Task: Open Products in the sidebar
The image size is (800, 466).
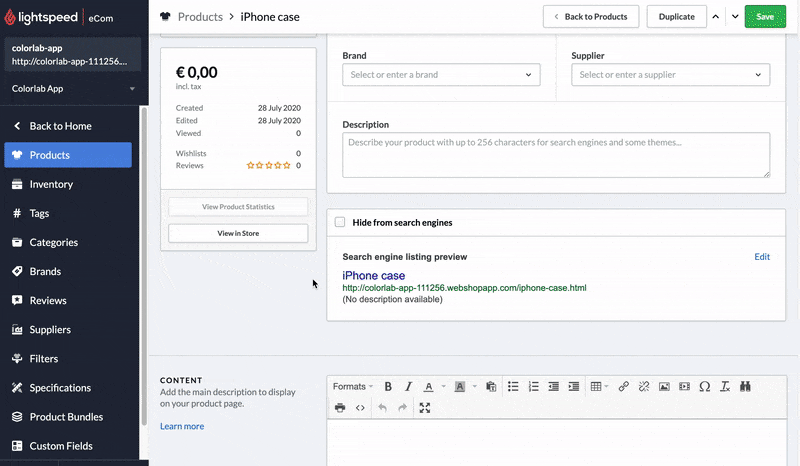Action: pyautogui.click(x=68, y=155)
